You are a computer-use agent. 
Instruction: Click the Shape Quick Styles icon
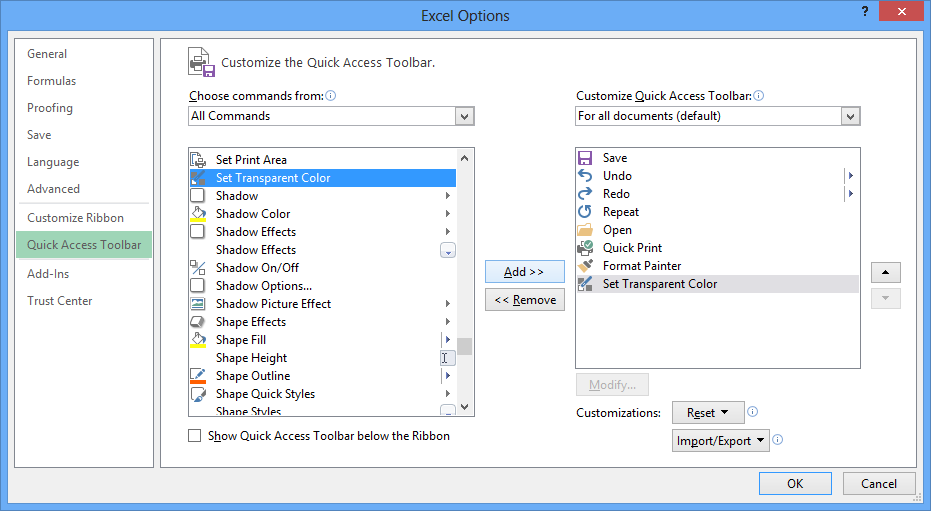click(x=198, y=394)
